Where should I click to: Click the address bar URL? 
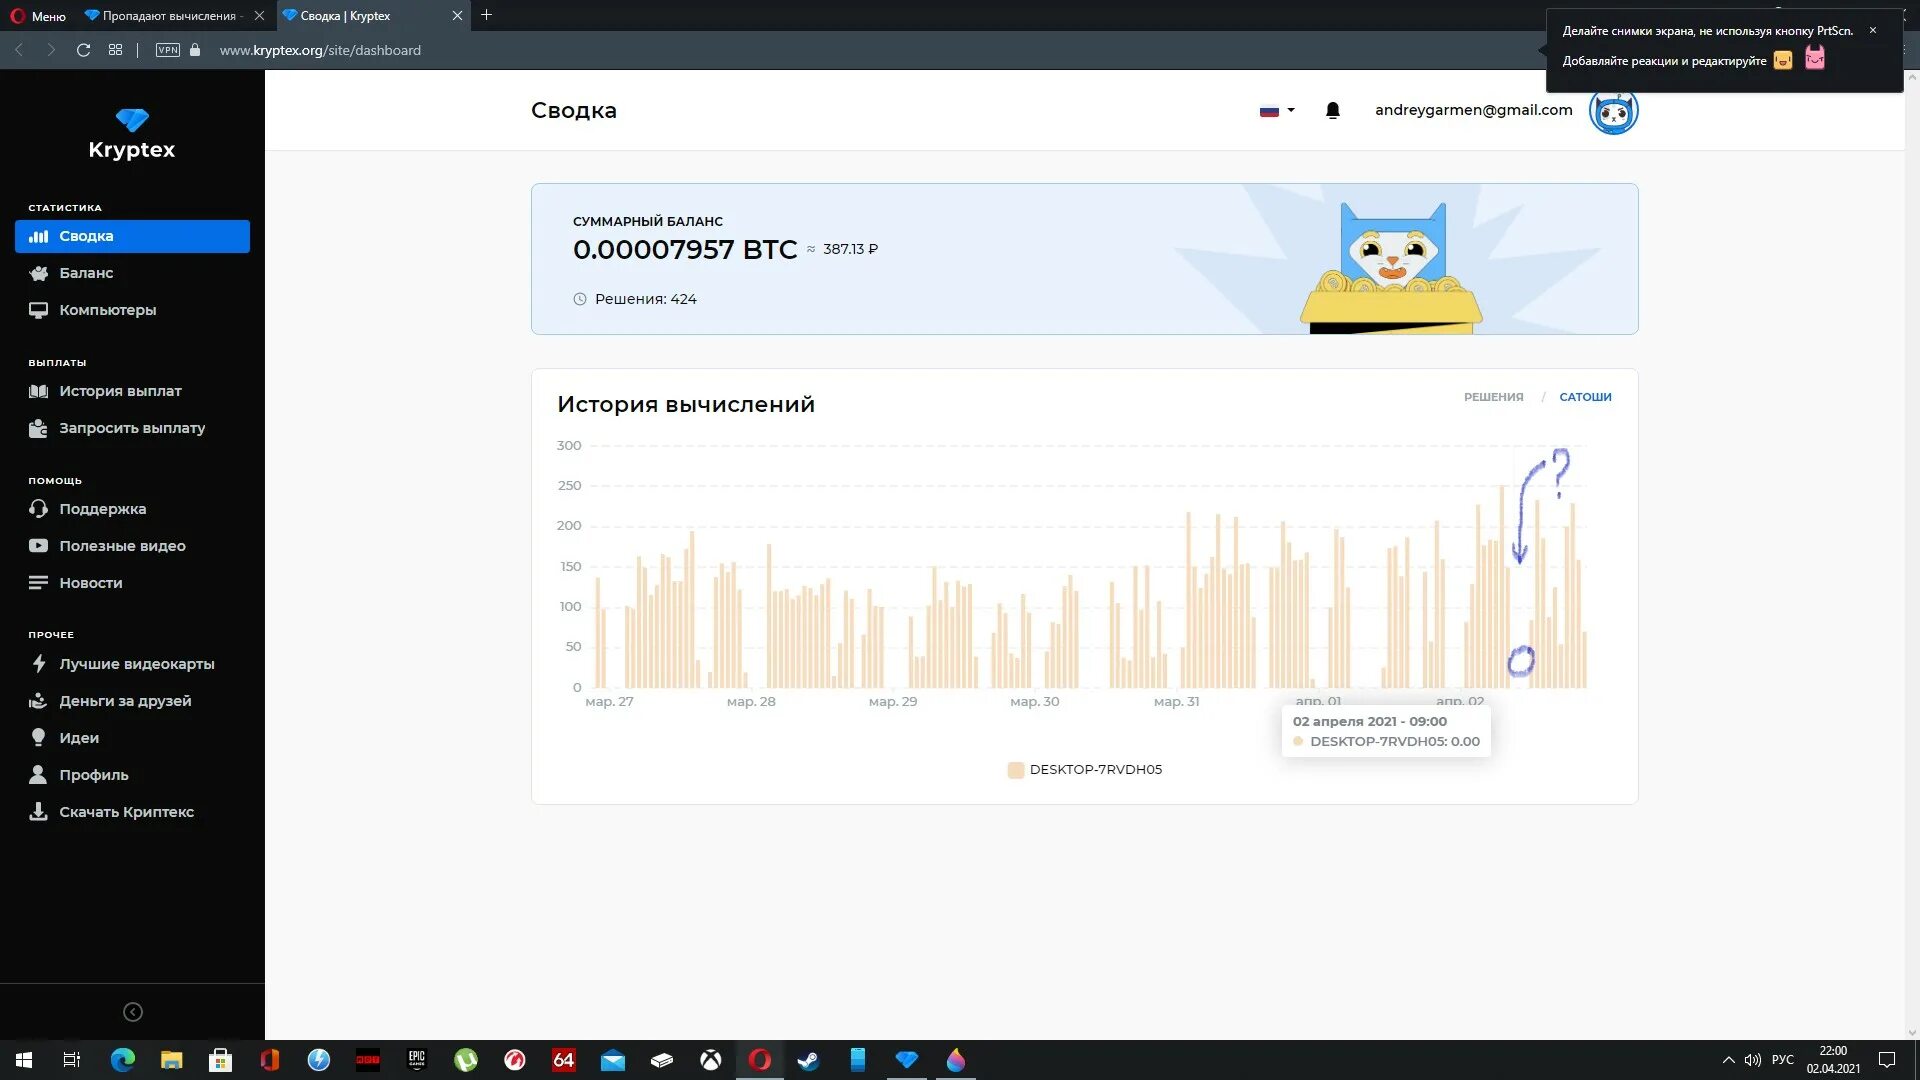320,50
